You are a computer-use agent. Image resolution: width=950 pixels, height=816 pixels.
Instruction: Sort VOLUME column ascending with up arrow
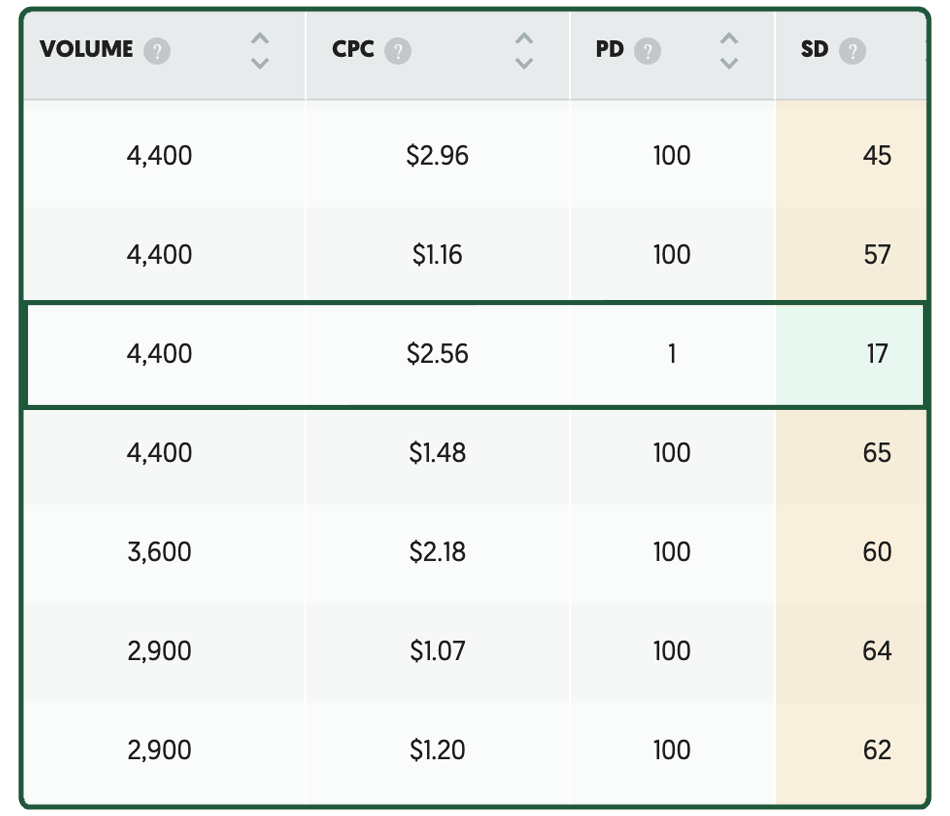pyautogui.click(x=259, y=38)
